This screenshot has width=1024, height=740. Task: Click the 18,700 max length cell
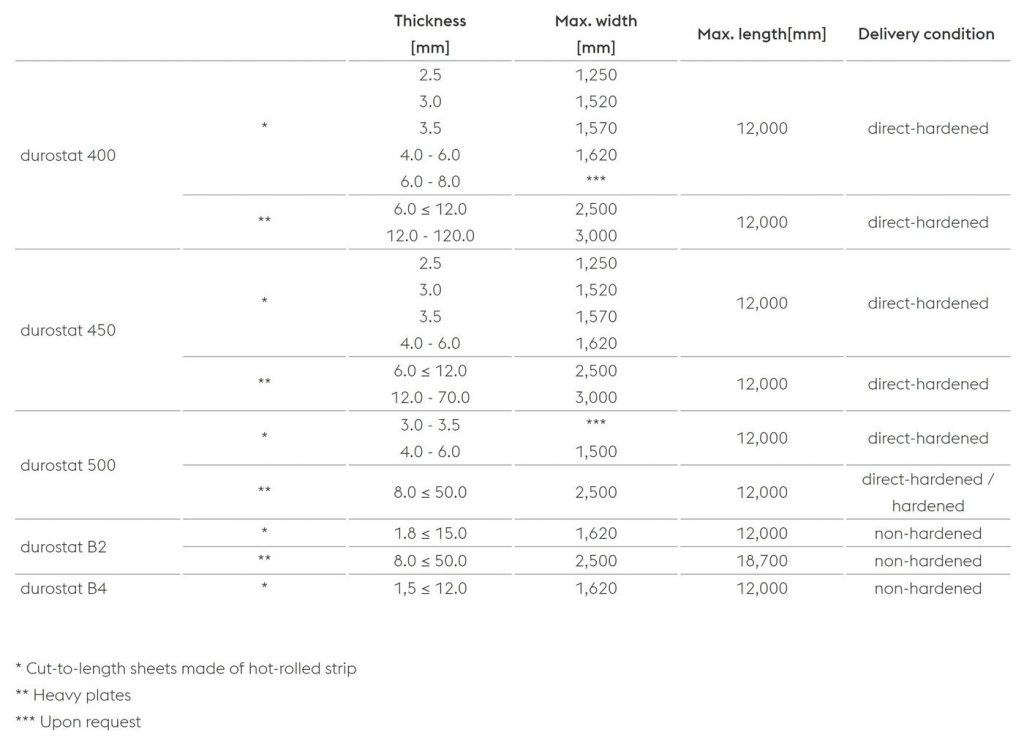pyautogui.click(x=762, y=561)
